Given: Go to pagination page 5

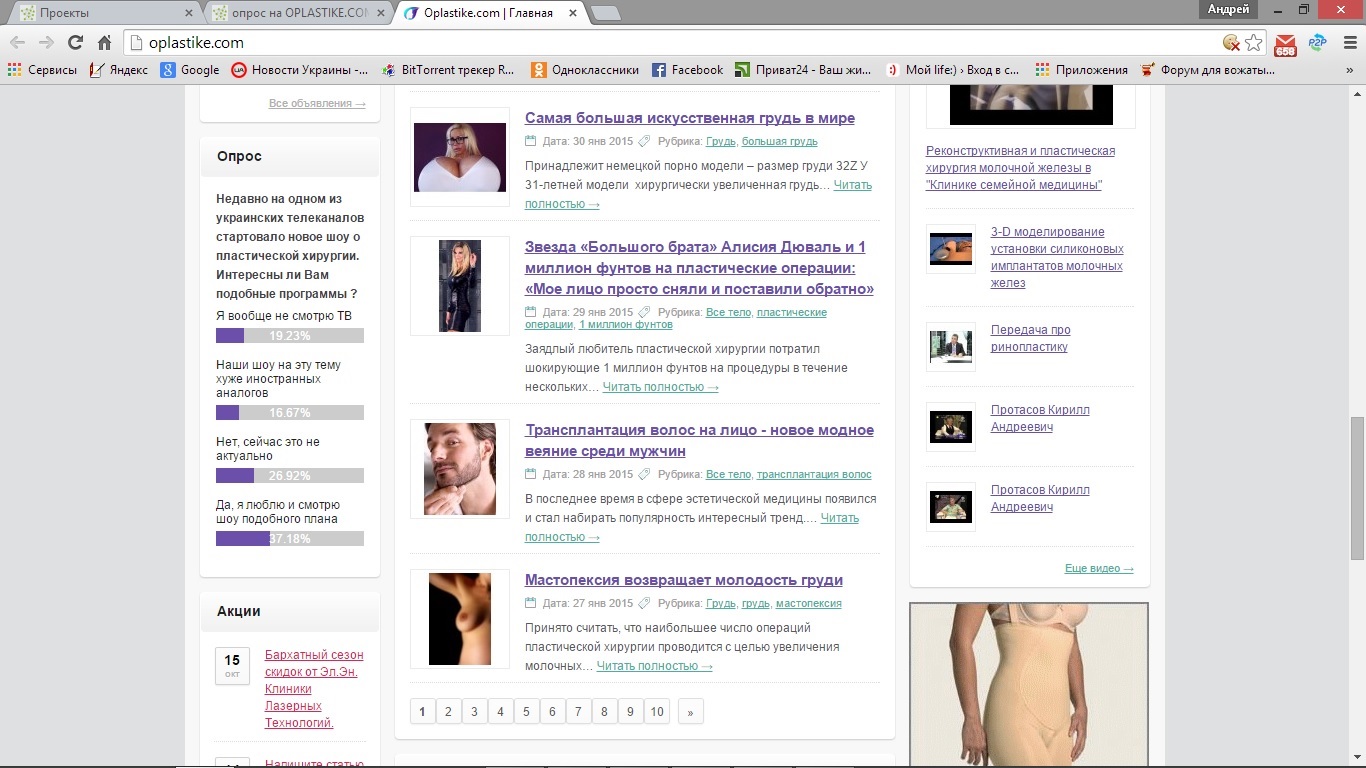Looking at the screenshot, I should 526,712.
